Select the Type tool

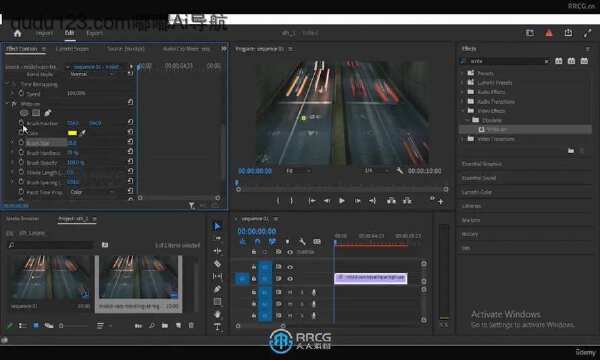[x=217, y=327]
